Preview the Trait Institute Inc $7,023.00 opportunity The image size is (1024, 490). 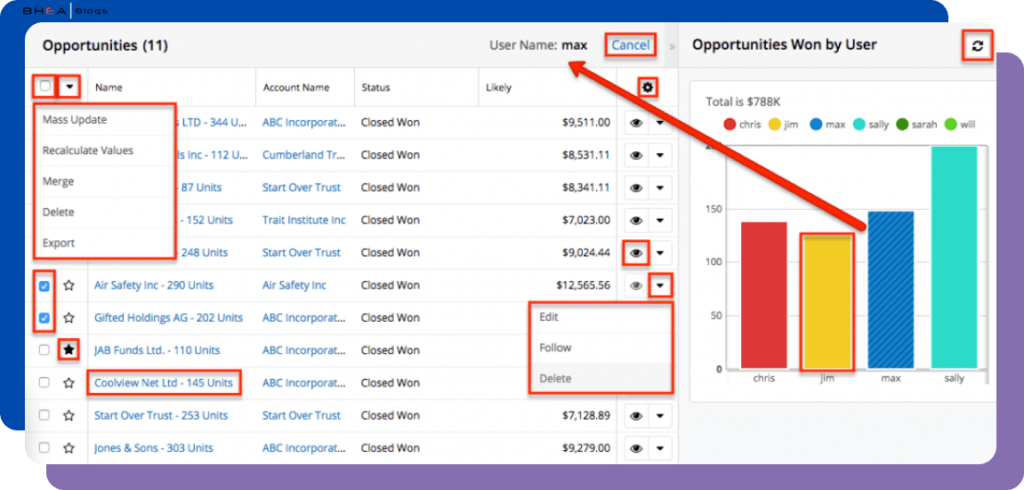tap(636, 221)
